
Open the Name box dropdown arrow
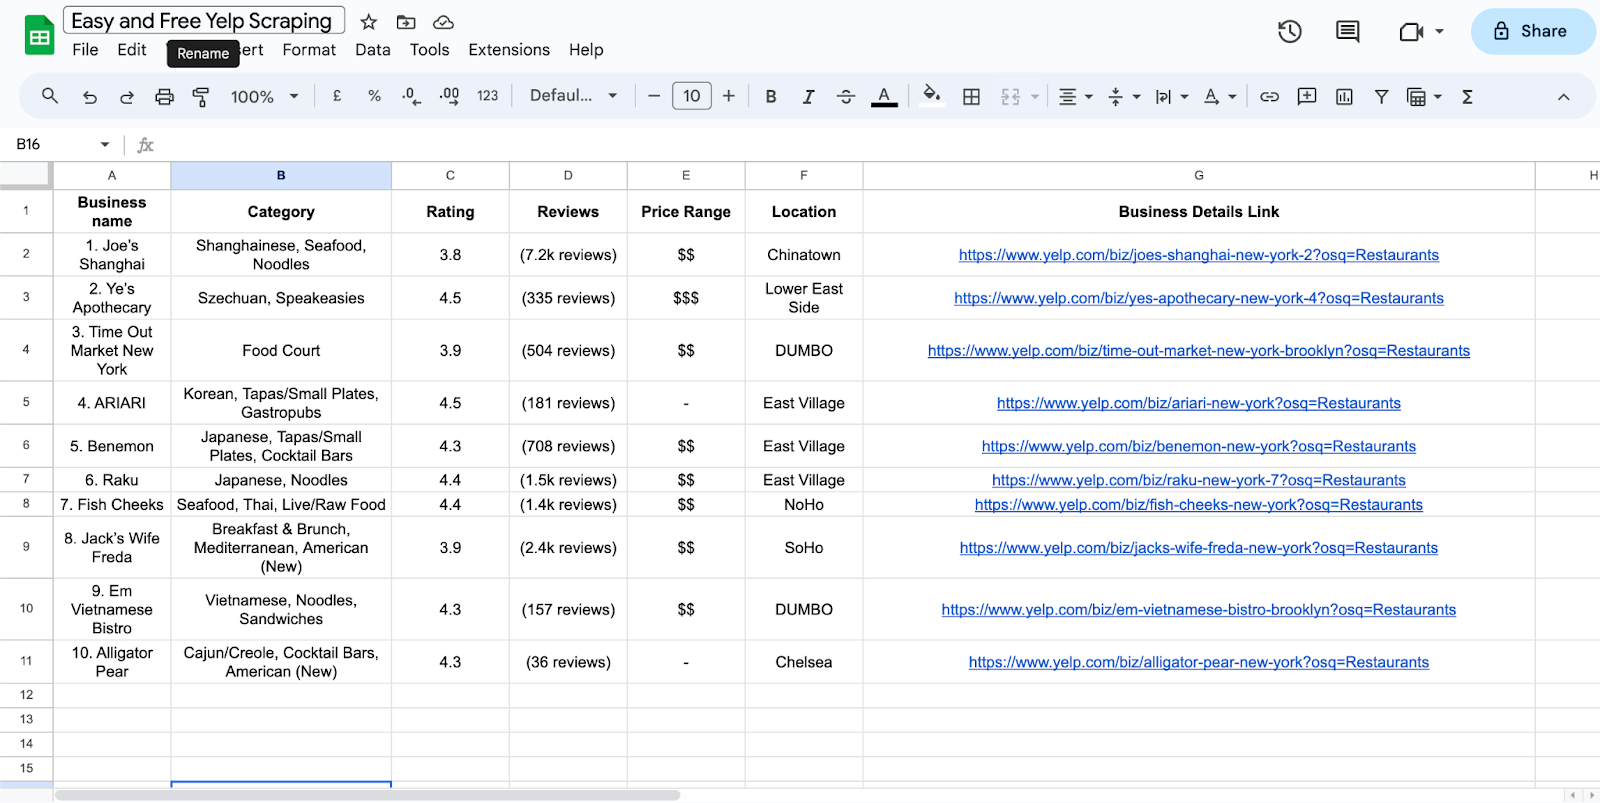tap(105, 145)
